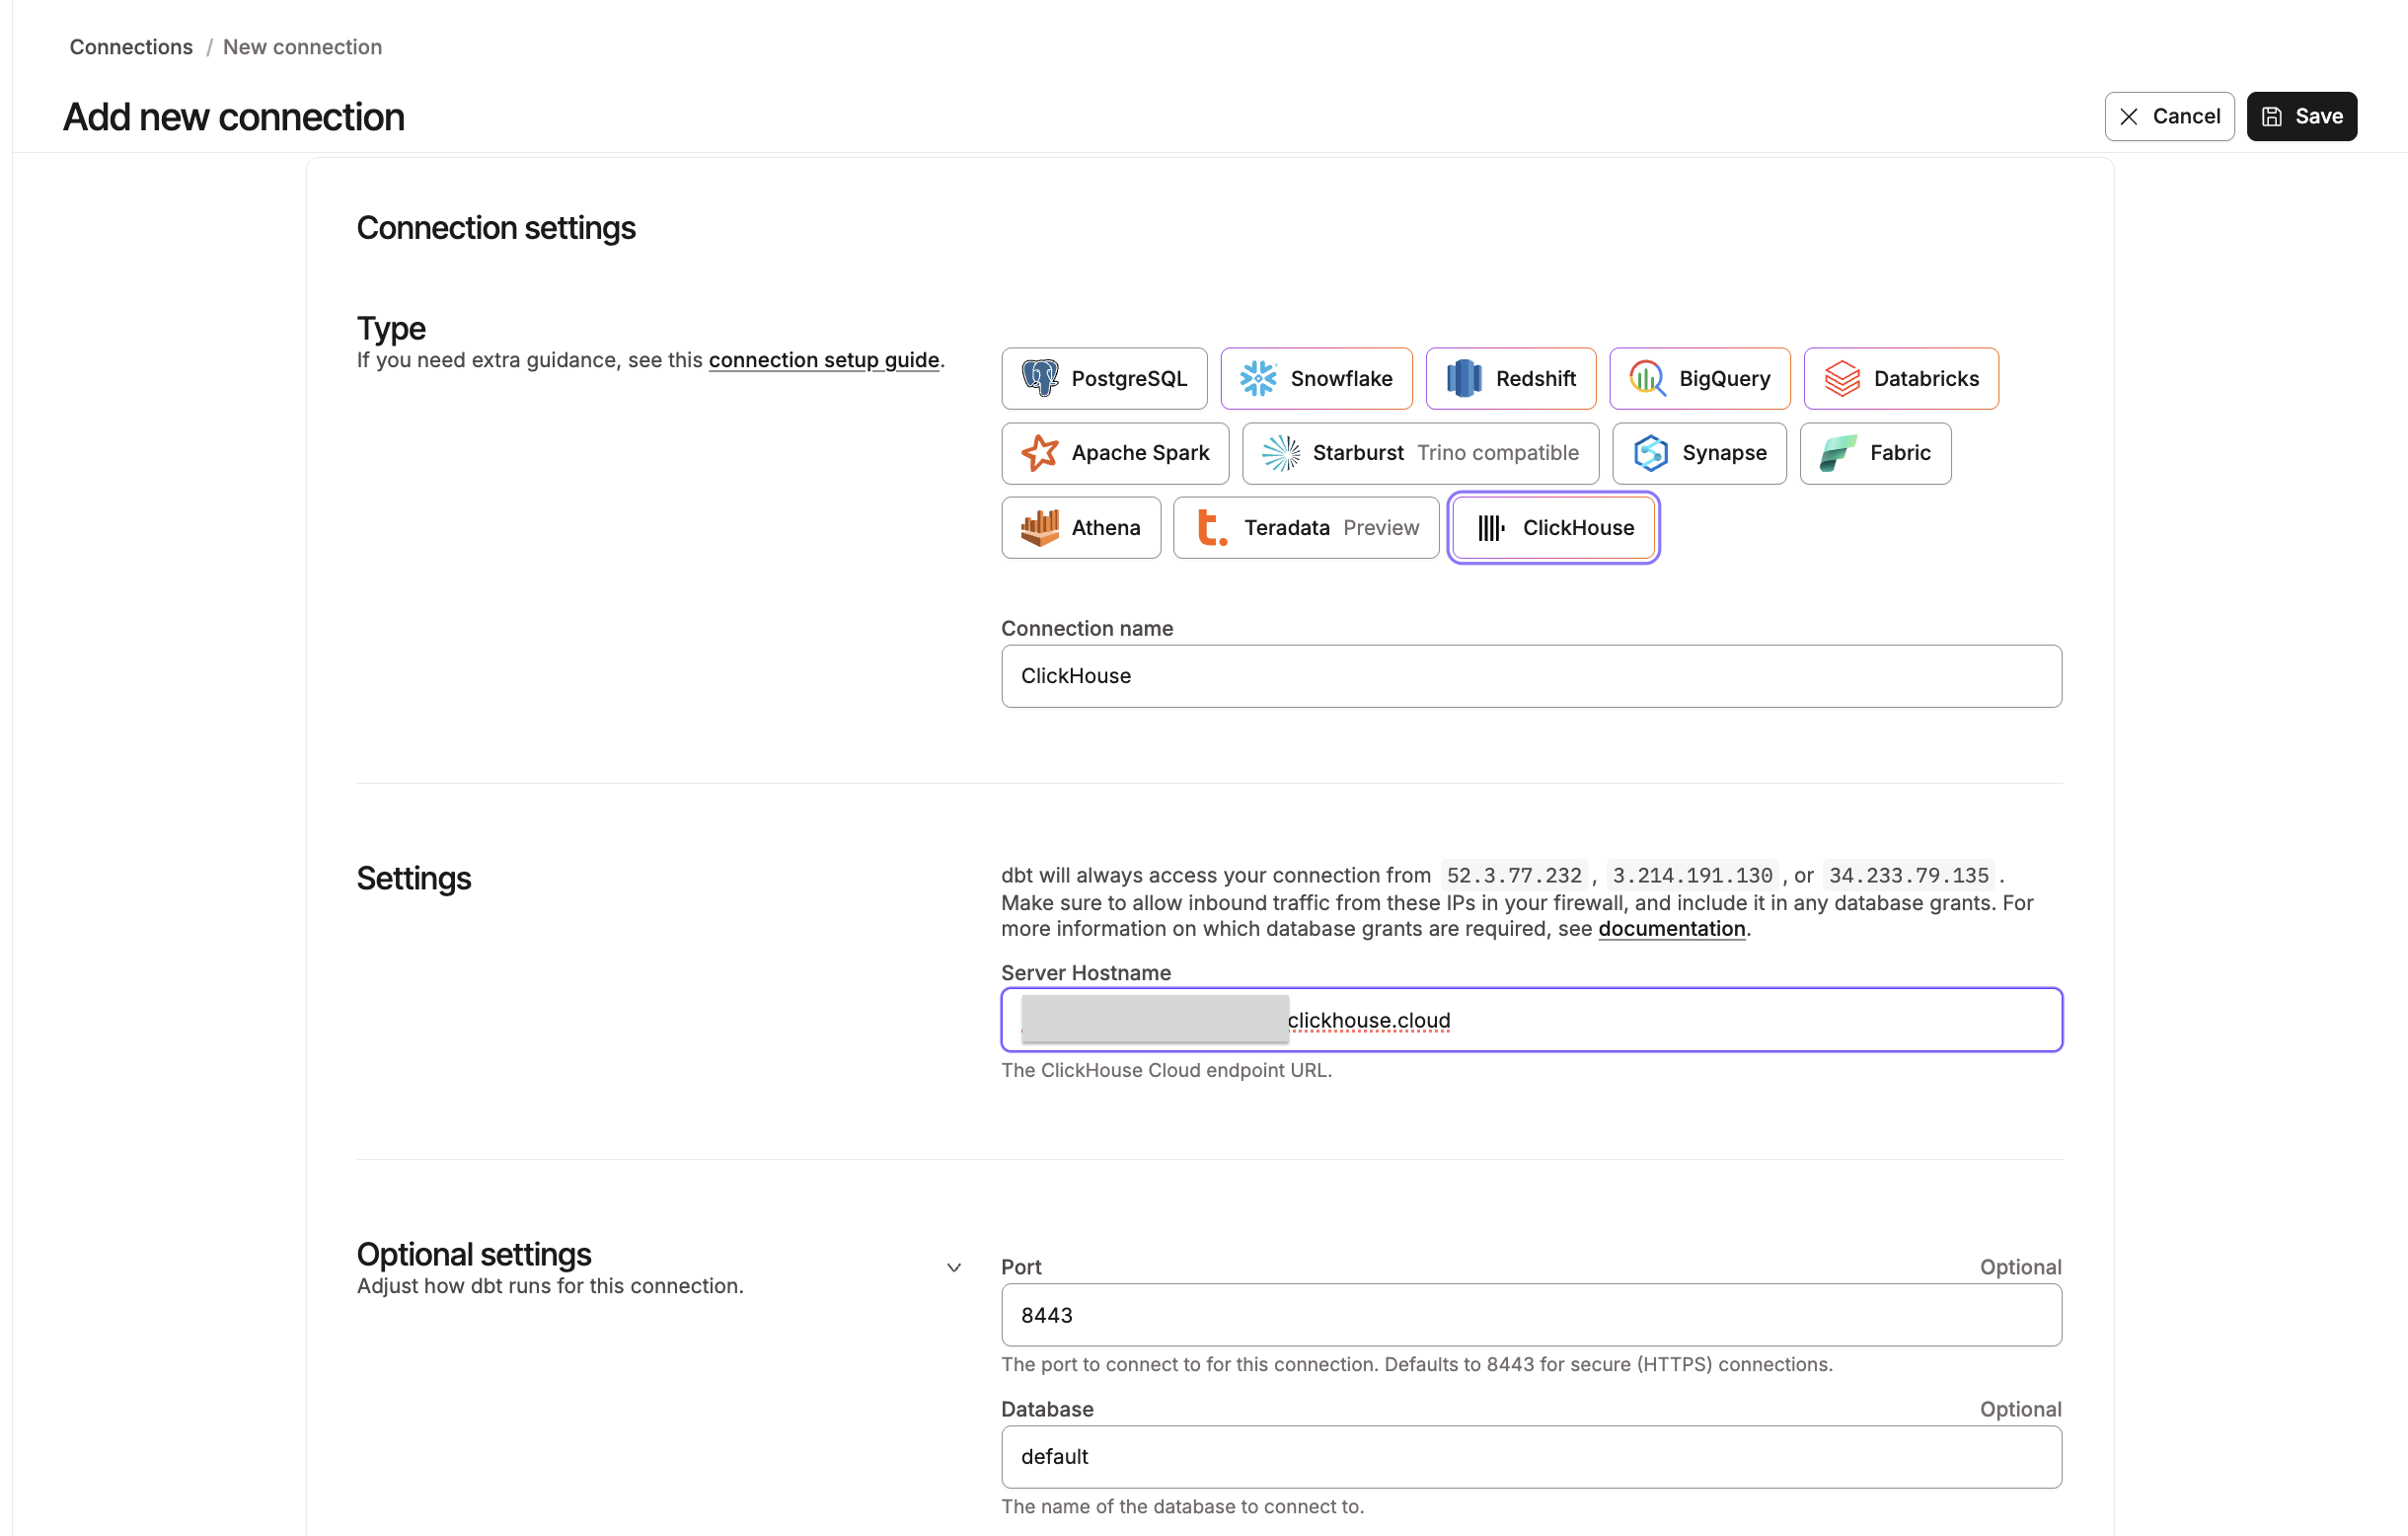Select the PostgreSQL connection type
This screenshot has height=1536, width=2408.
coord(1104,378)
